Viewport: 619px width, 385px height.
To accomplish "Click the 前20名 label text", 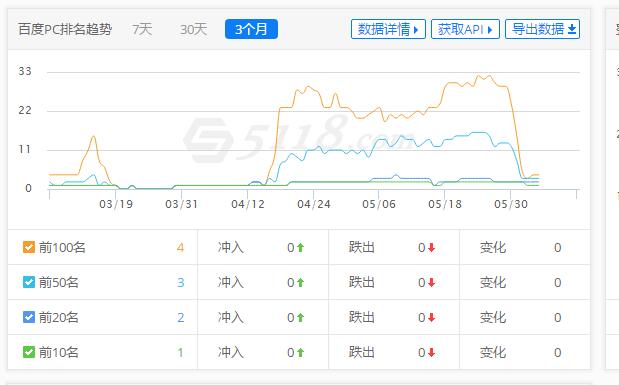I will pos(58,317).
